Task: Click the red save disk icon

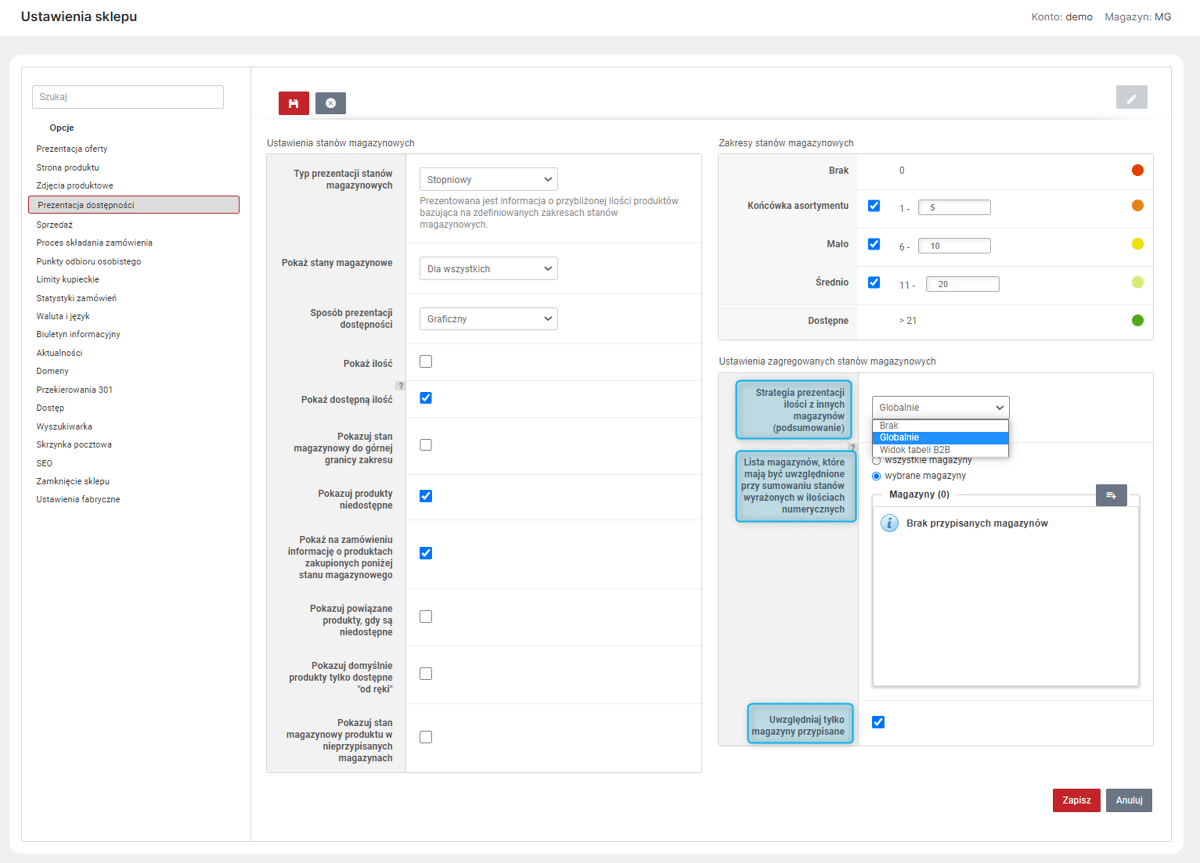Action: (294, 103)
